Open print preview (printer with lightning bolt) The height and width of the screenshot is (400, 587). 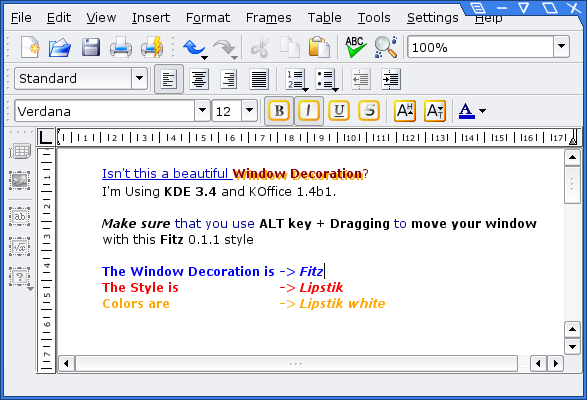[152, 48]
